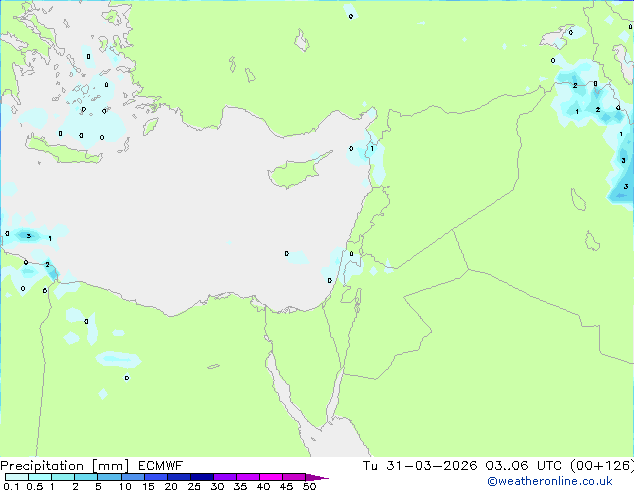Click legend label '50'
This screenshot has width=634, height=490.
pyautogui.click(x=309, y=486)
